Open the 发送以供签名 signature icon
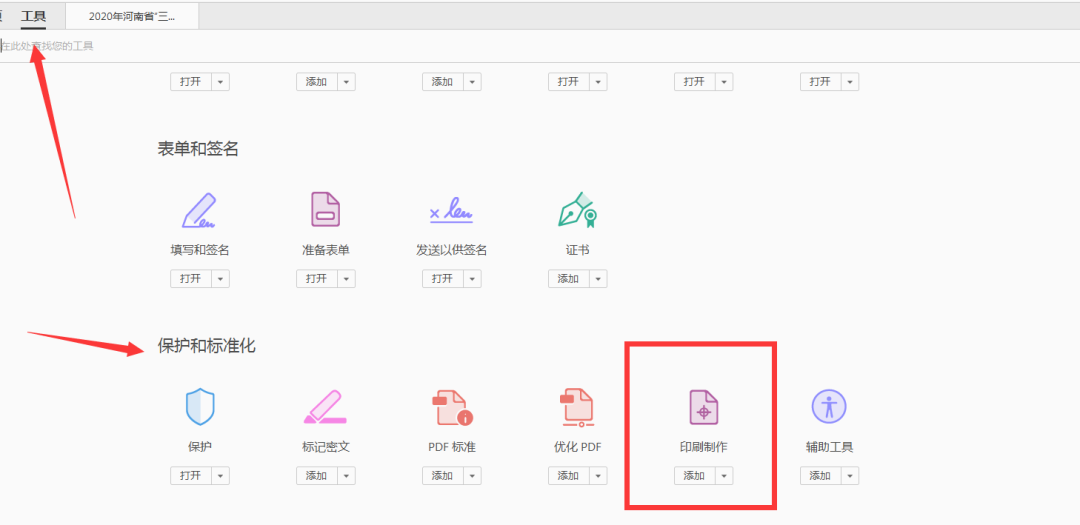 click(x=451, y=210)
